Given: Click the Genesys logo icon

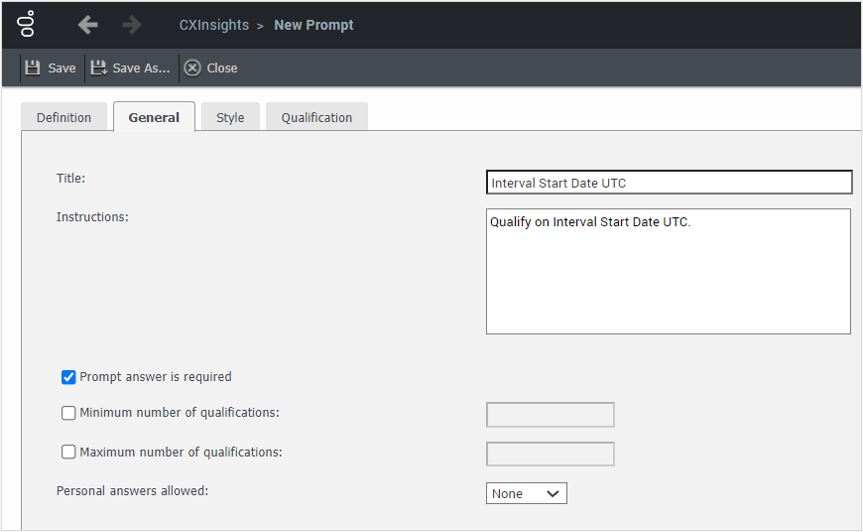Looking at the screenshot, I should [27, 24].
